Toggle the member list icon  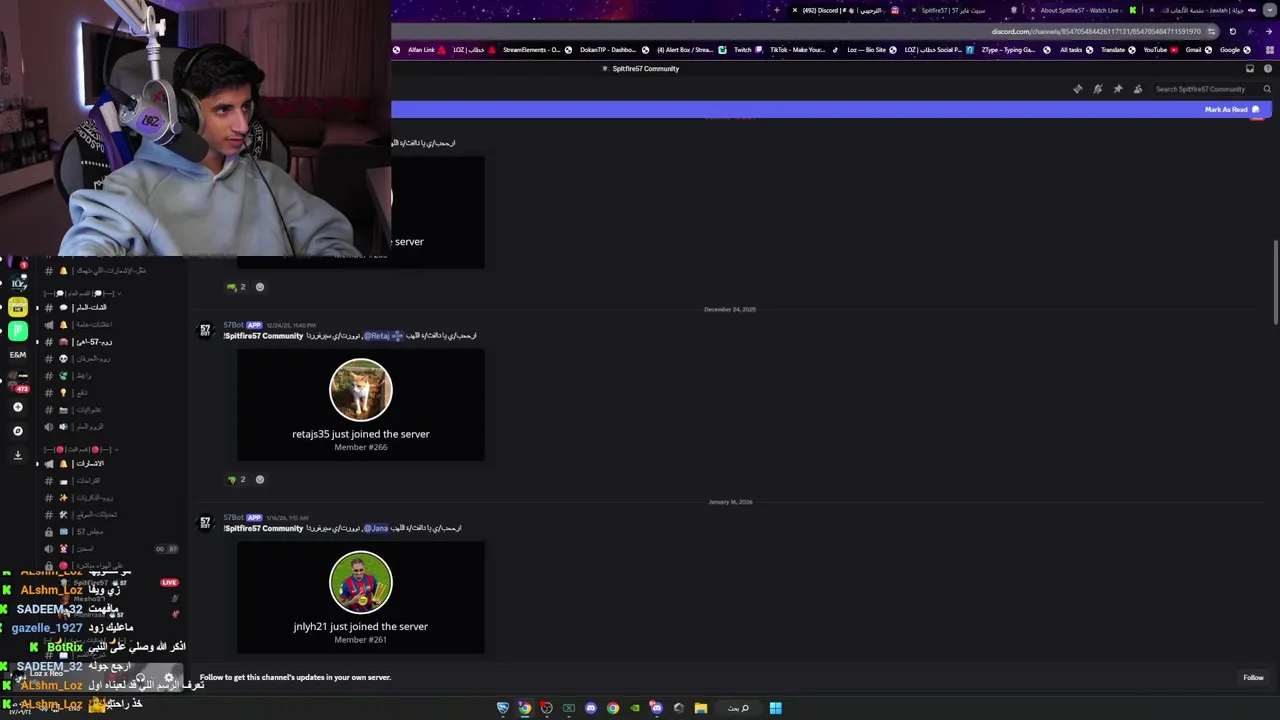pyautogui.click(x=1138, y=89)
